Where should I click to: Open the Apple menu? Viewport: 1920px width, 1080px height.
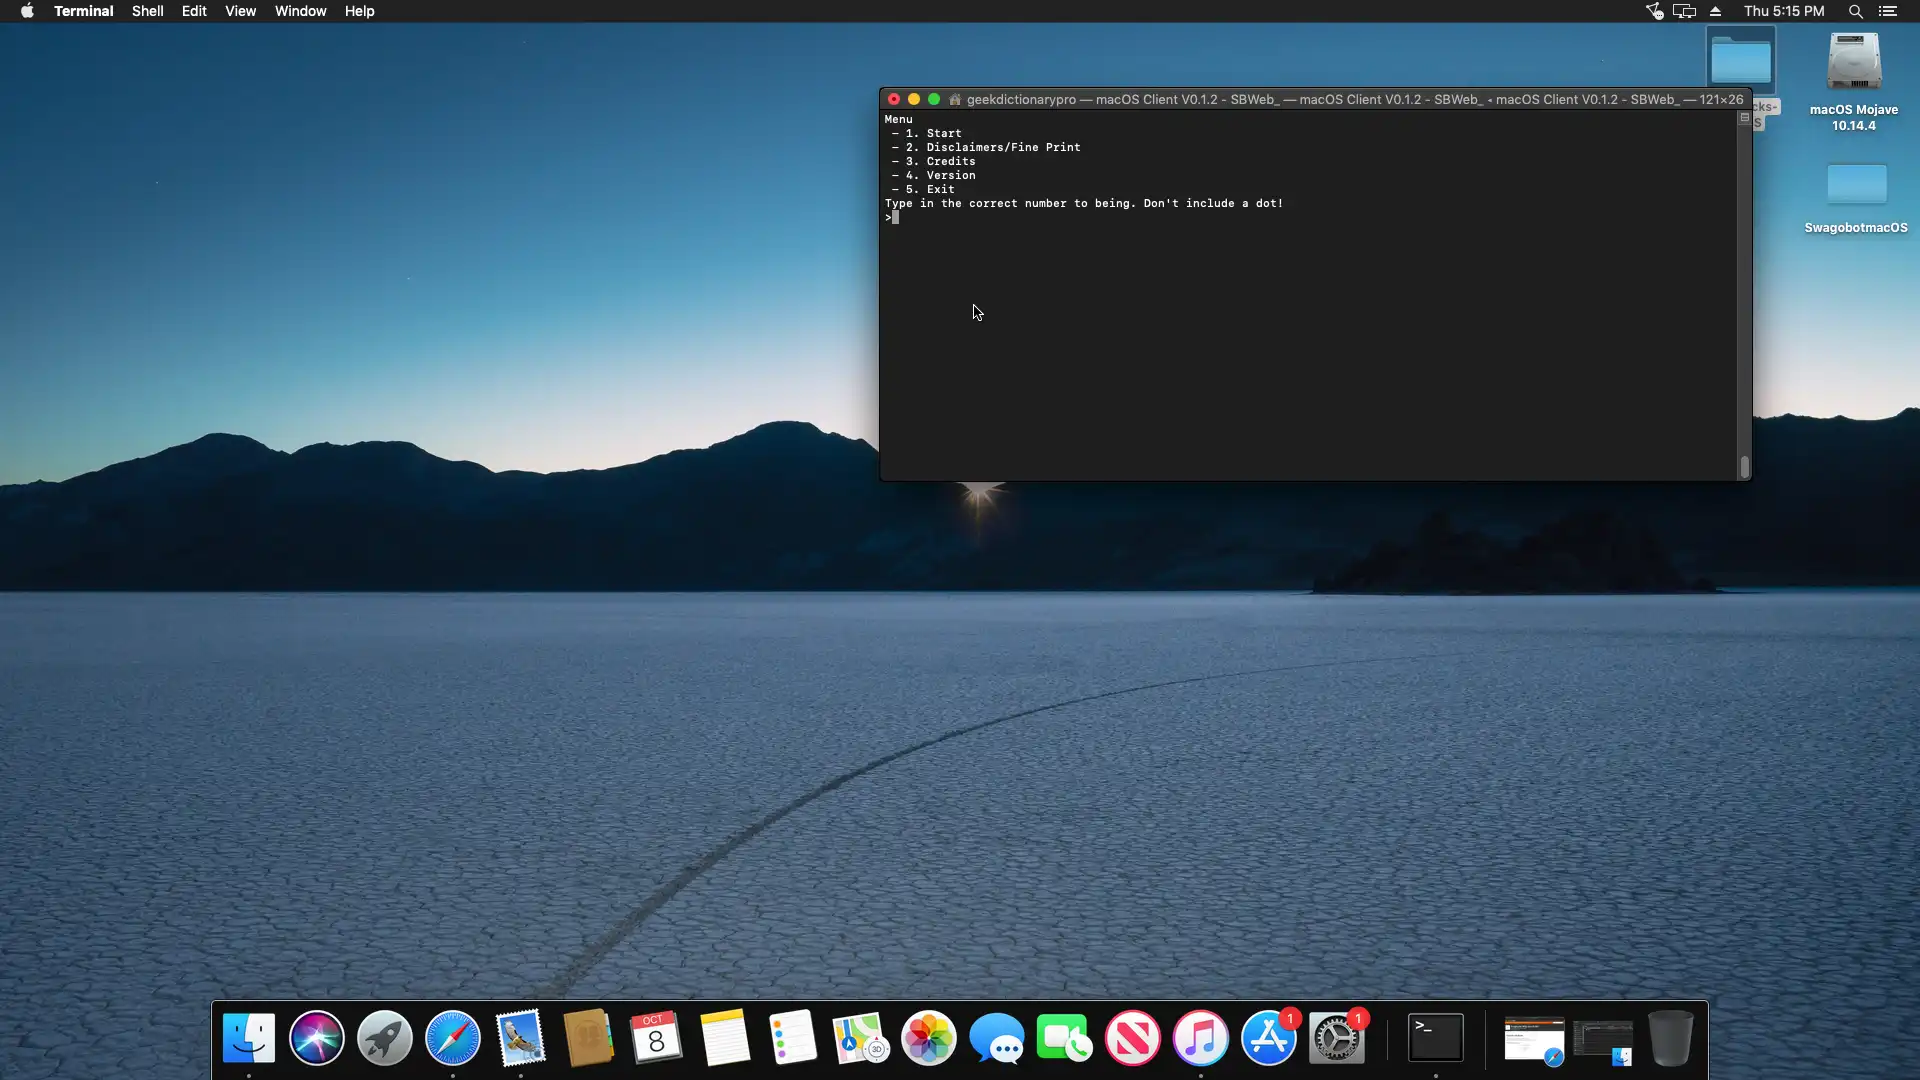pyautogui.click(x=27, y=11)
